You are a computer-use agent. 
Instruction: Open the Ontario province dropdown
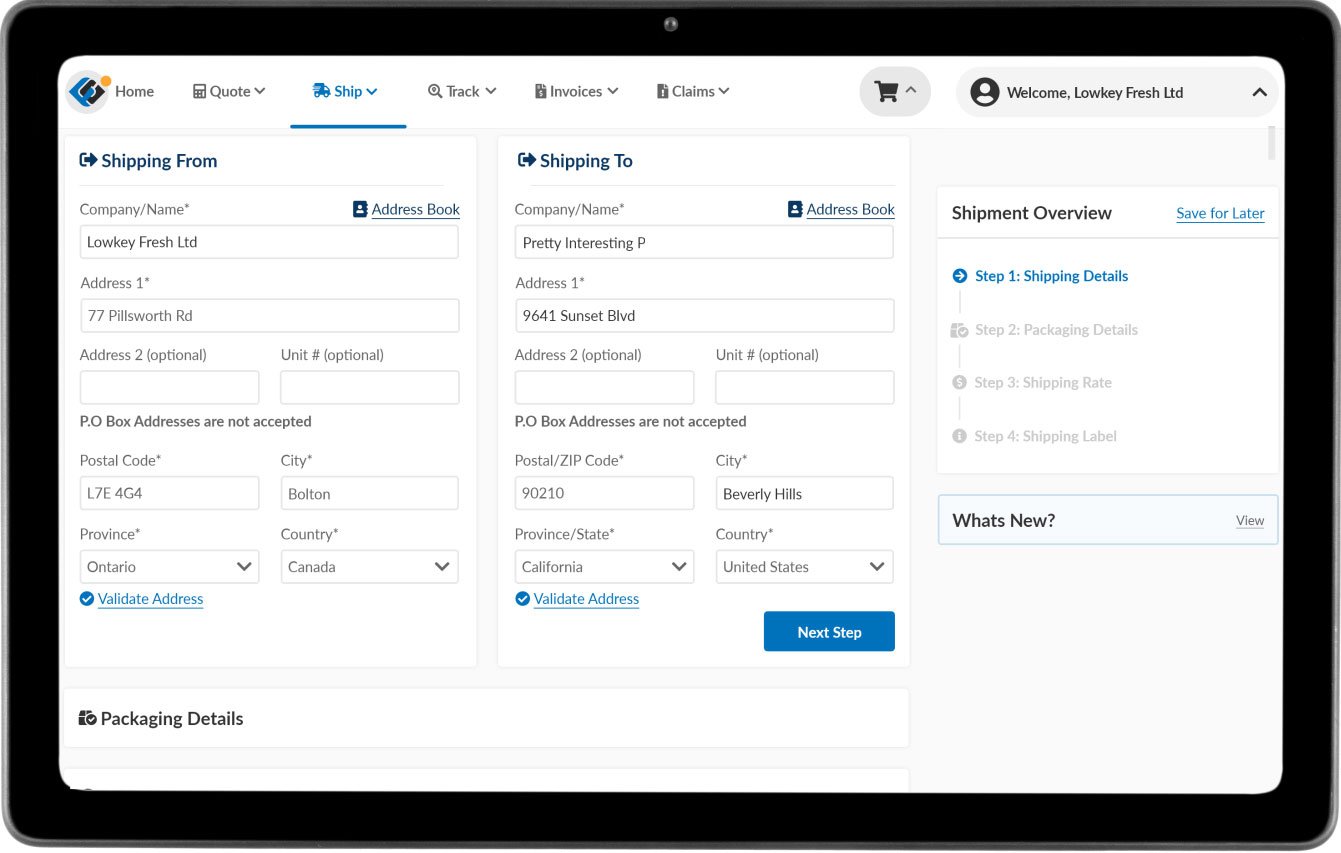coord(169,567)
